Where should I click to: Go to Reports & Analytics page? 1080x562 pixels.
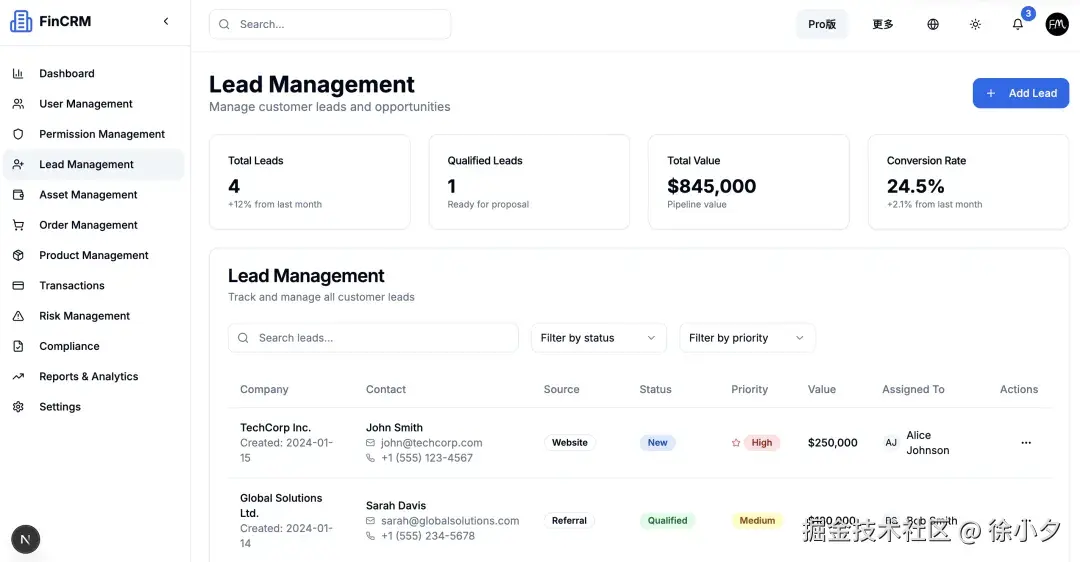pos(88,377)
